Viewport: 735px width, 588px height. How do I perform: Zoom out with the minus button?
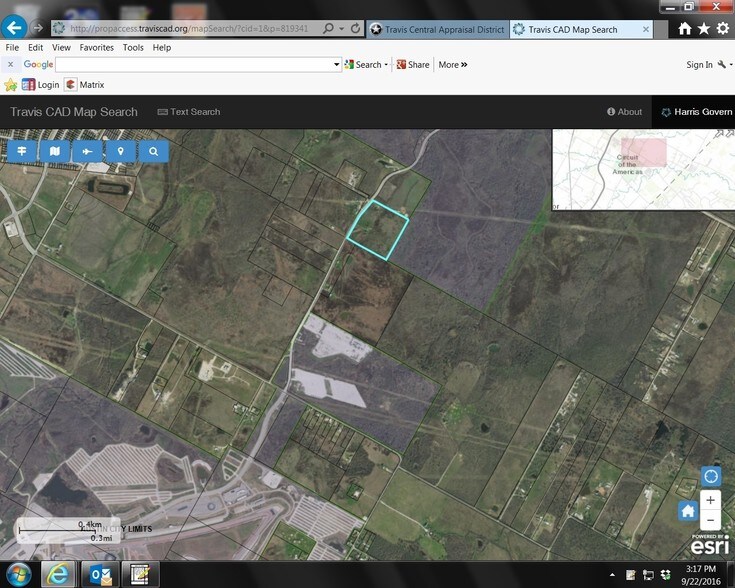click(711, 520)
